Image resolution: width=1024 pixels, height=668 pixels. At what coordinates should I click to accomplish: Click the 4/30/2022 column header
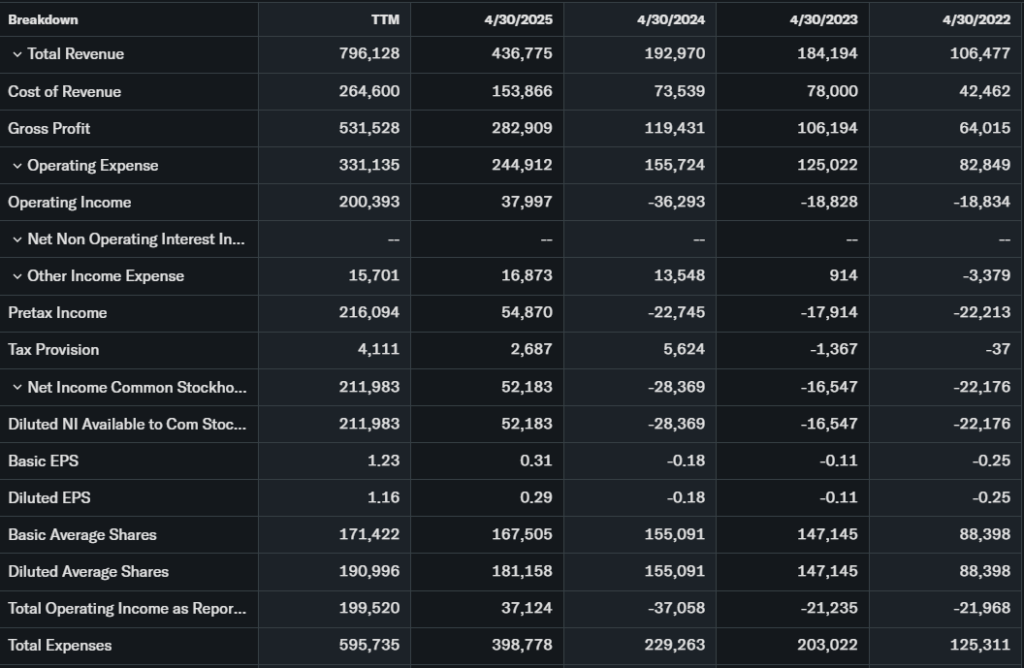click(x=981, y=20)
